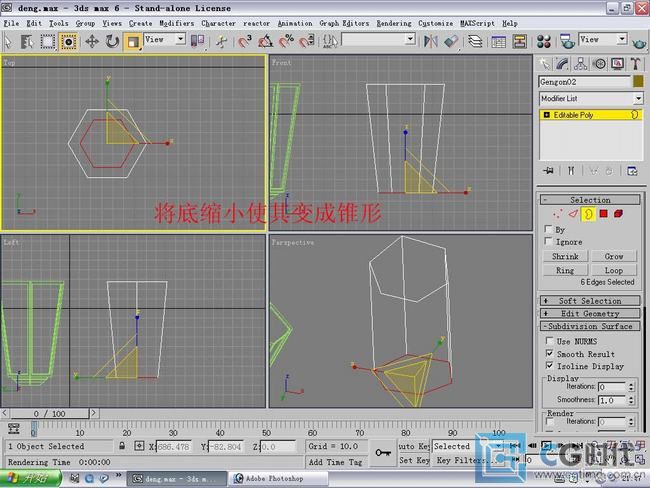Screen dimensions: 650x488
Task: Select Edge sub-object level
Action: pos(573,214)
